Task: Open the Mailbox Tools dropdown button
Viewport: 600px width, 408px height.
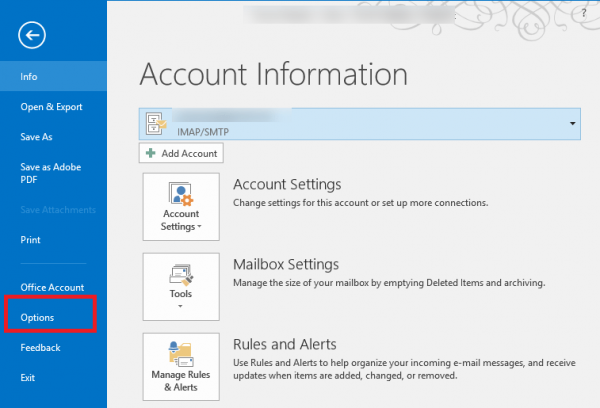Action: click(x=181, y=287)
